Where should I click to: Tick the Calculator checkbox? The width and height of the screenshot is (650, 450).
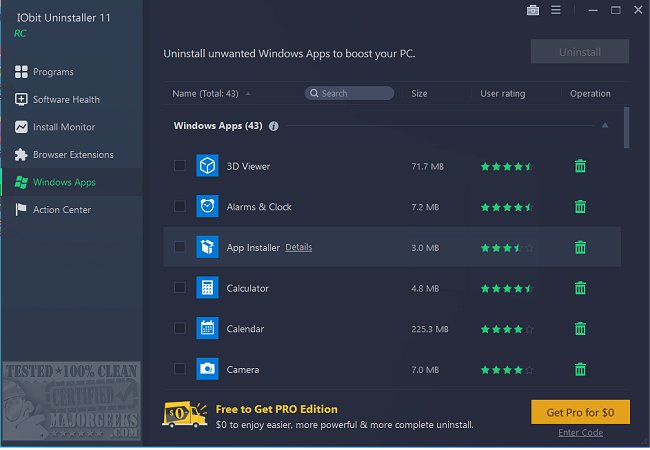coord(179,288)
